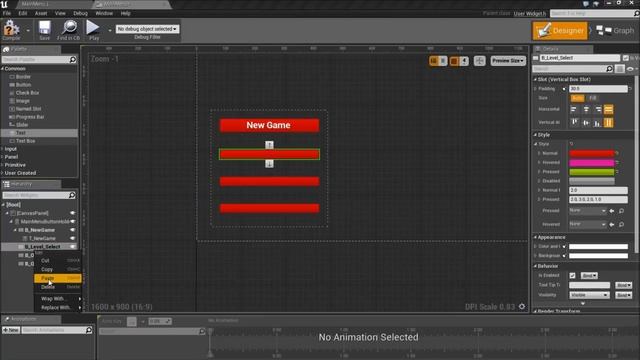Open the debug object filter dropdown
This screenshot has width=640, height=360.
pos(147,29)
